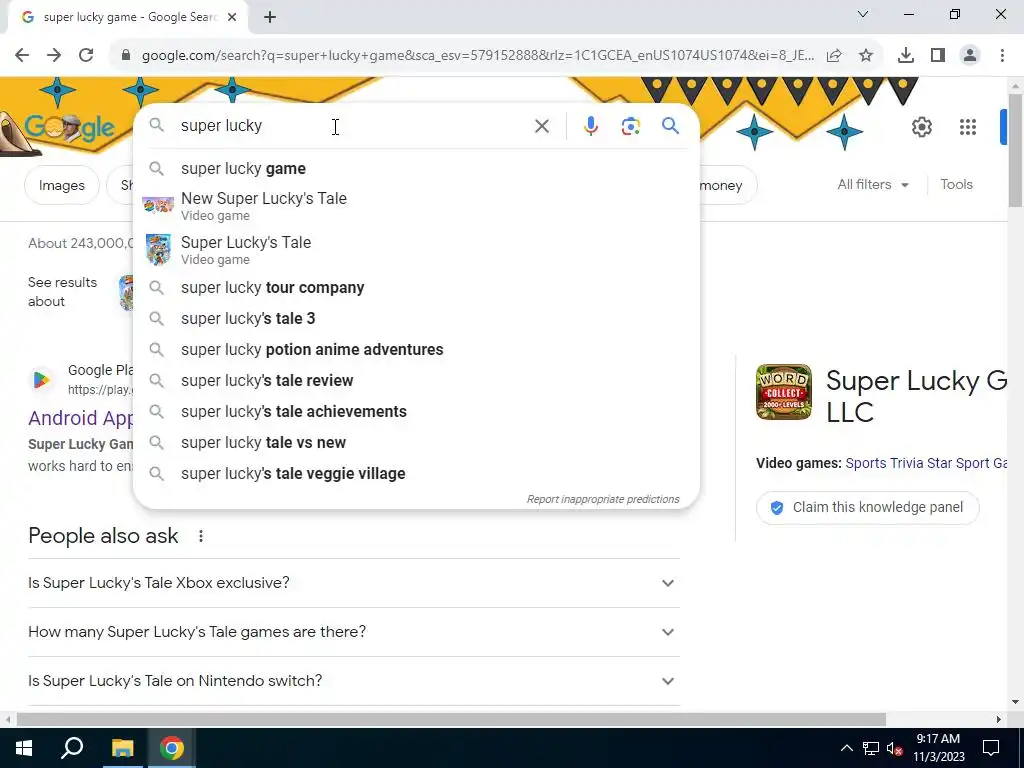The width and height of the screenshot is (1024, 768).
Task: Select 'super lucky potion anime adventures'
Action: [x=416, y=349]
